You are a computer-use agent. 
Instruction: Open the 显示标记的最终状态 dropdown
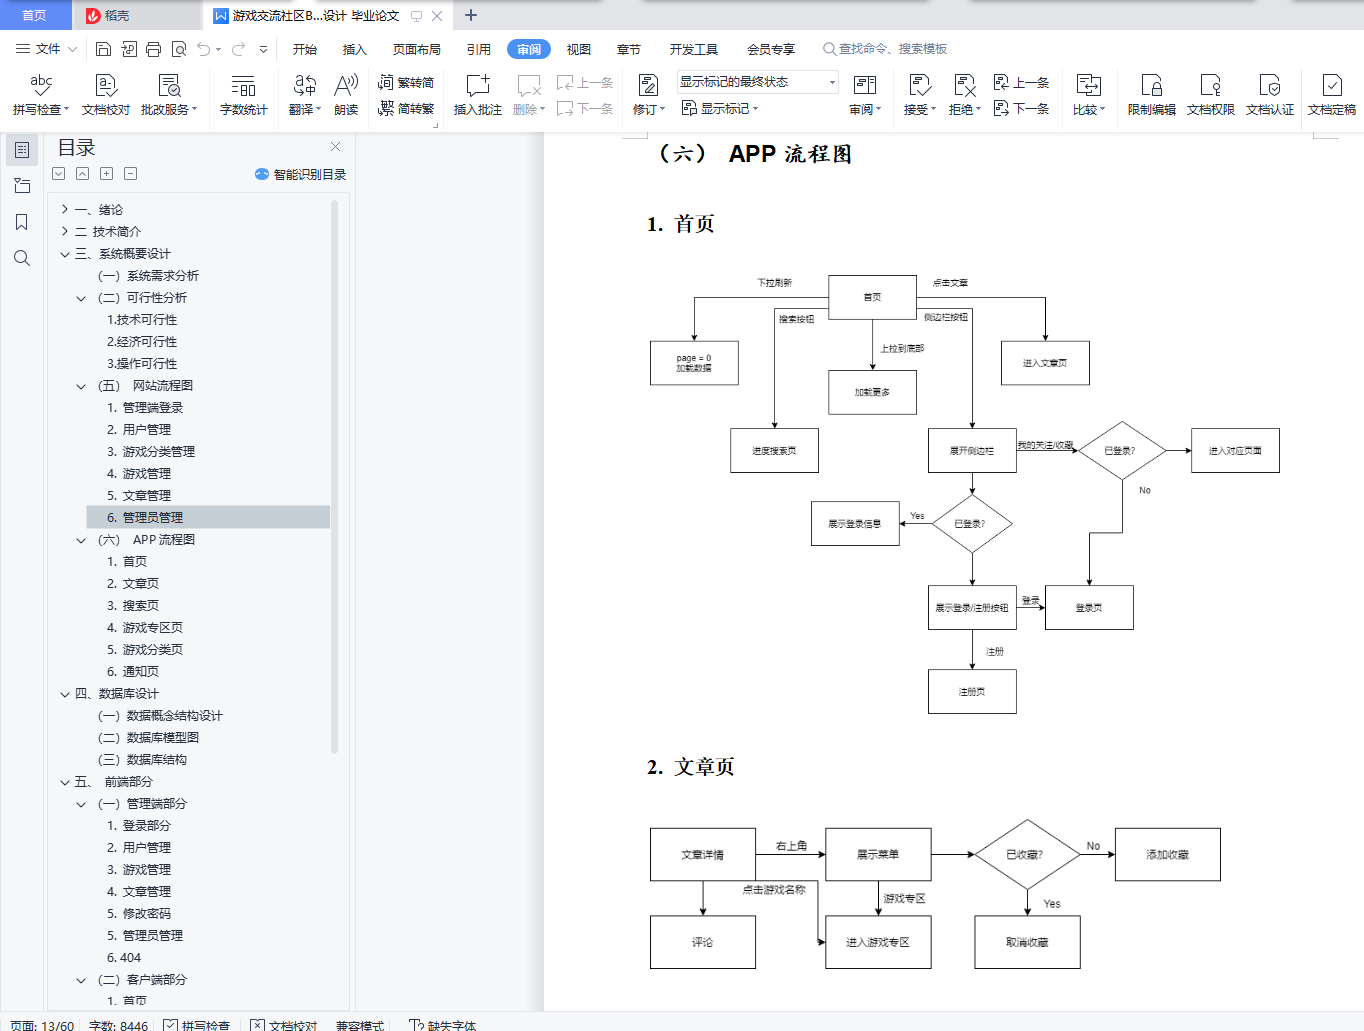coord(758,82)
